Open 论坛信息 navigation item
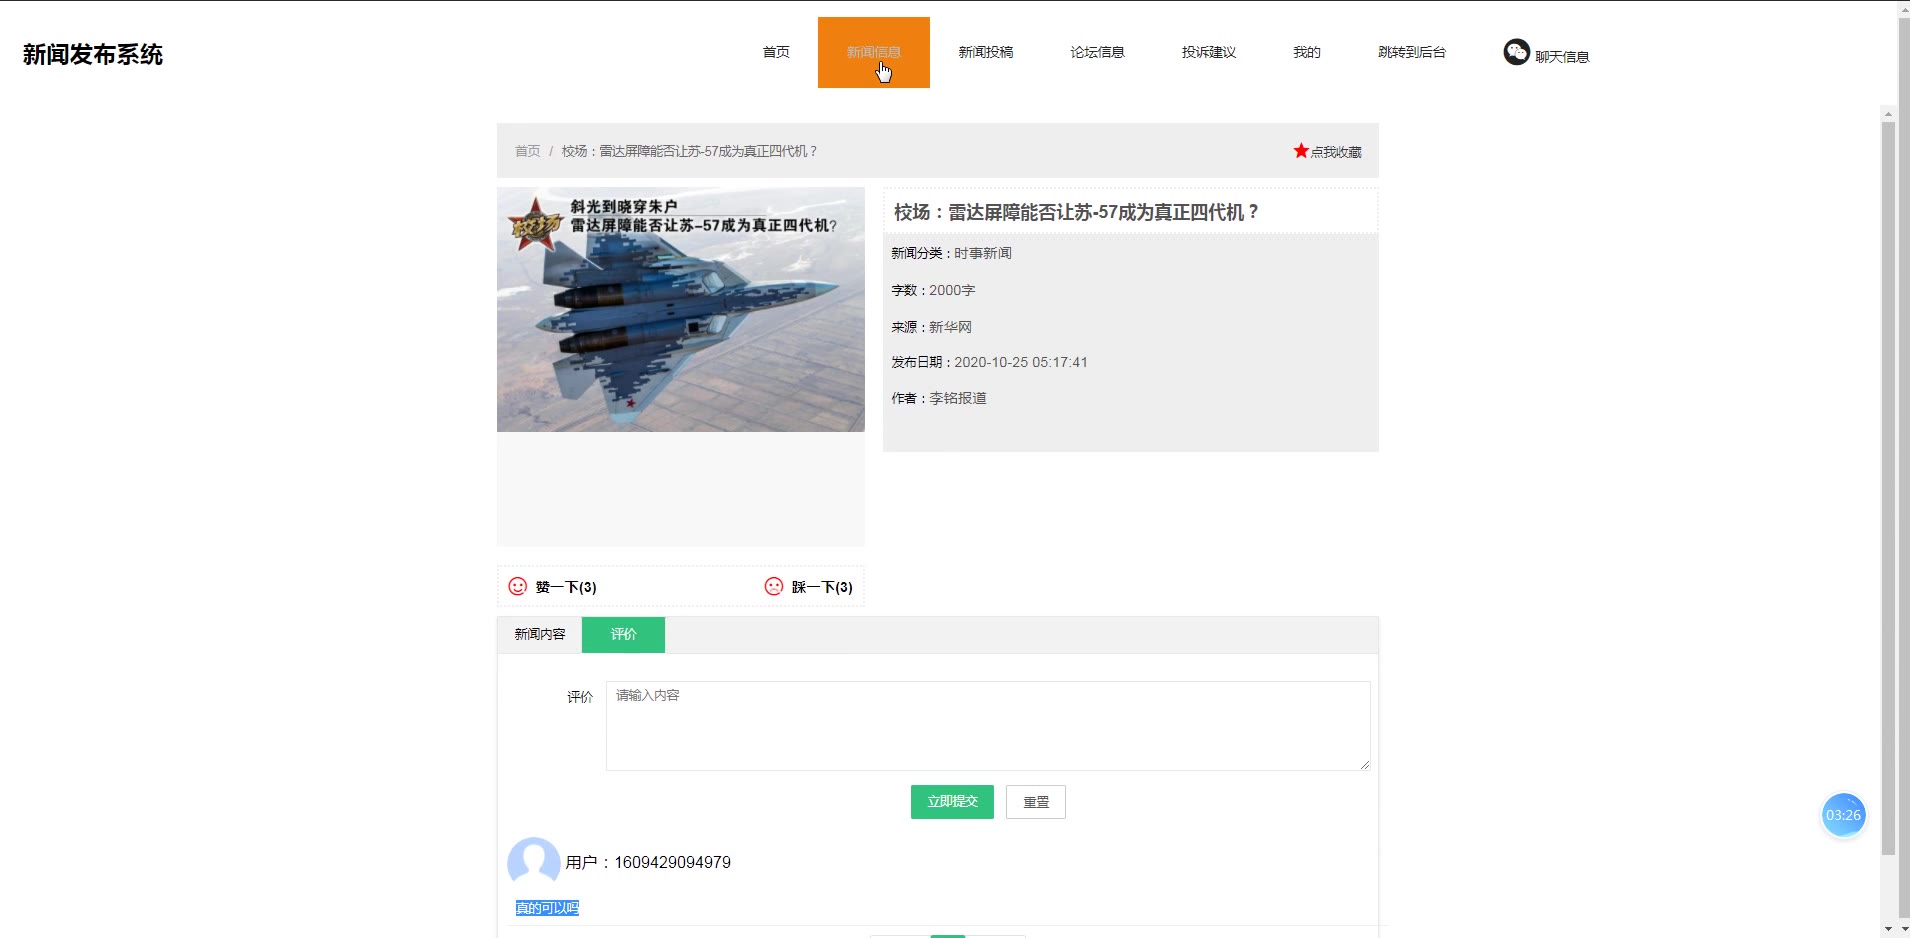The image size is (1910, 938). coord(1098,52)
